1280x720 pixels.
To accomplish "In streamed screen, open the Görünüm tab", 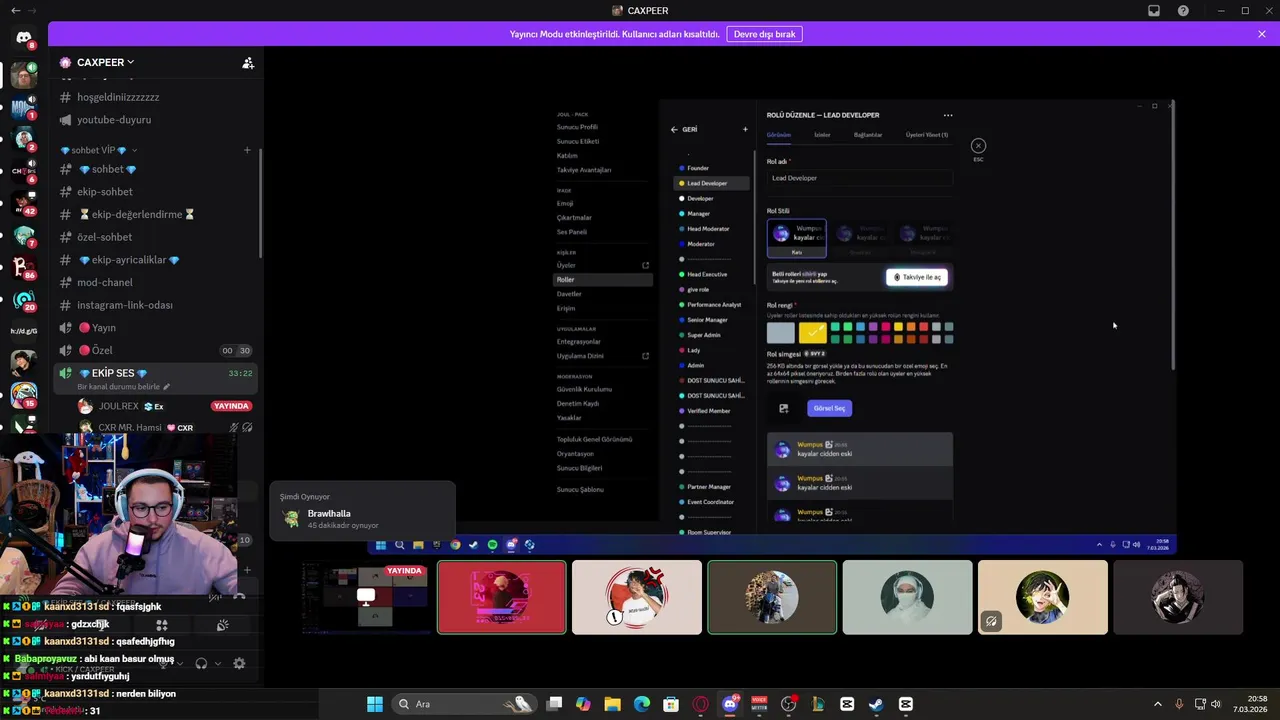I will click(x=778, y=135).
